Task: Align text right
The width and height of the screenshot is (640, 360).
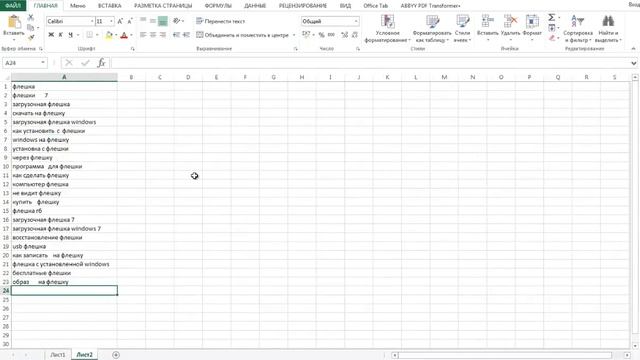Action: tap(162, 35)
